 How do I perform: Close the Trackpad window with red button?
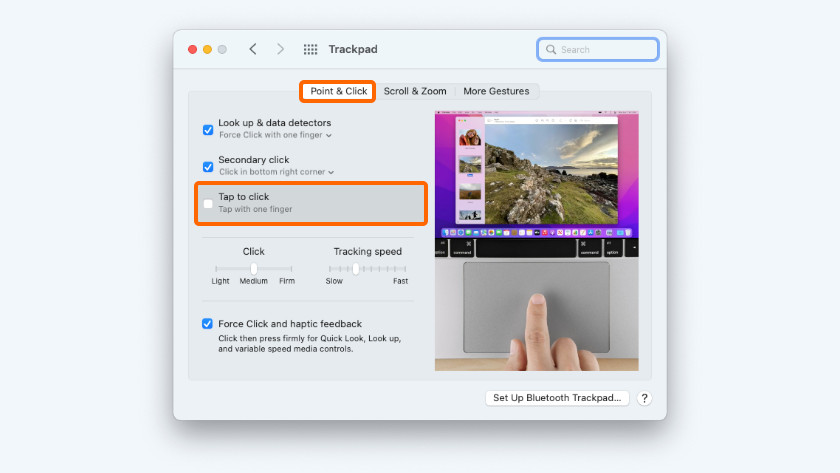pyautogui.click(x=192, y=49)
